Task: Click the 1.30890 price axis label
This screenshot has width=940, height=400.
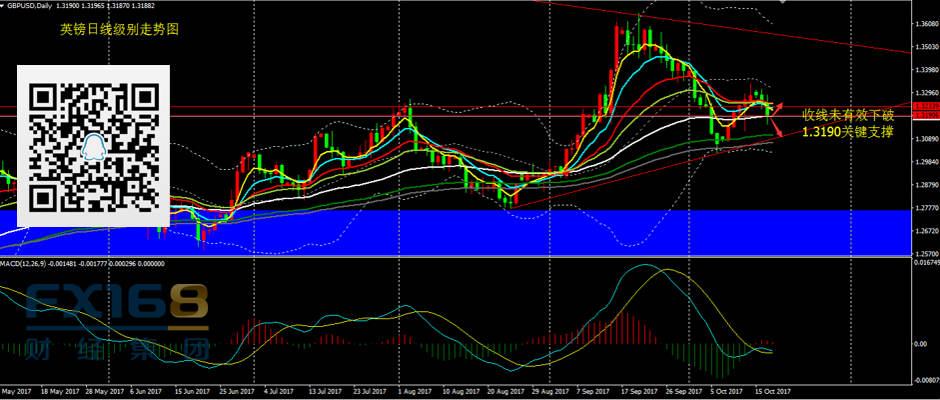Action: [926, 139]
